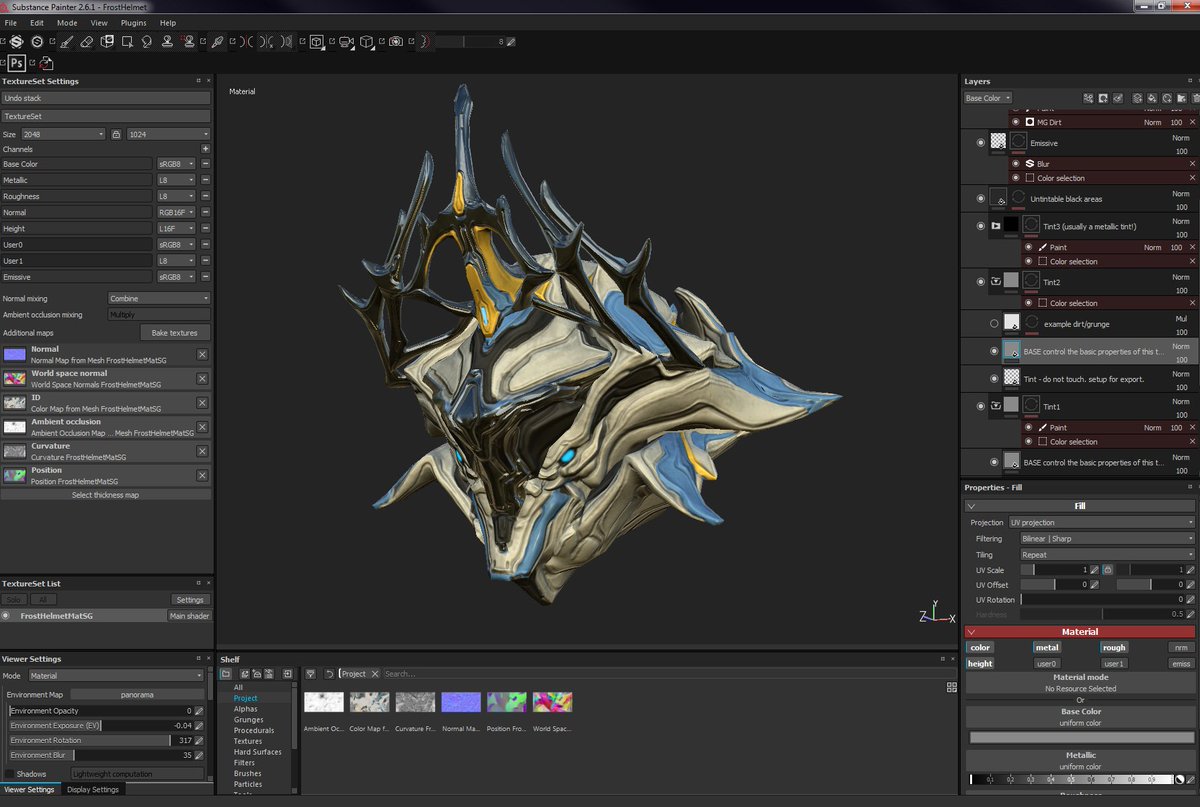Image resolution: width=1200 pixels, height=807 pixels.
Task: Switch to the Display Settings tab
Action: [x=92, y=790]
